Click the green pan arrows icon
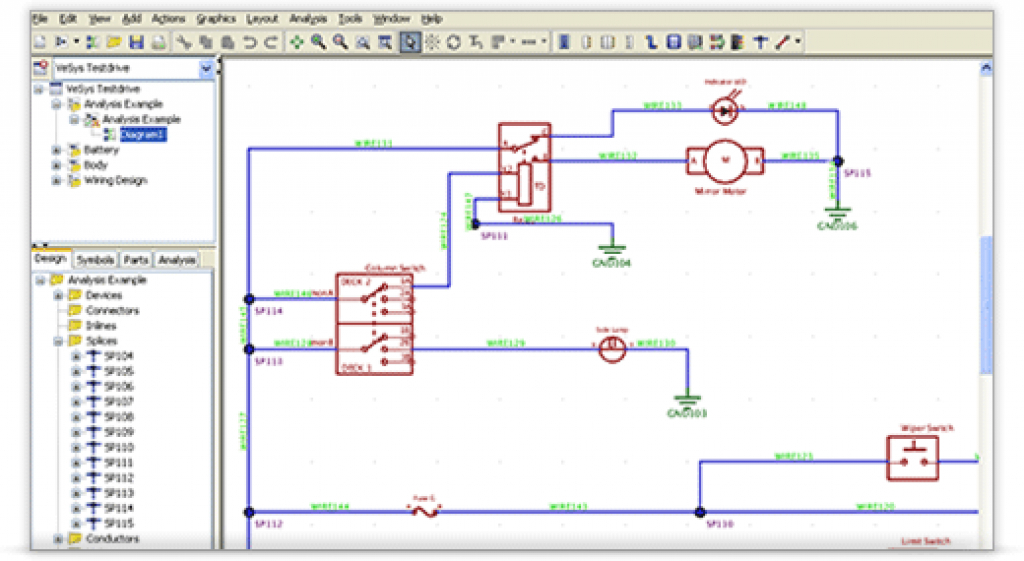 (297, 42)
